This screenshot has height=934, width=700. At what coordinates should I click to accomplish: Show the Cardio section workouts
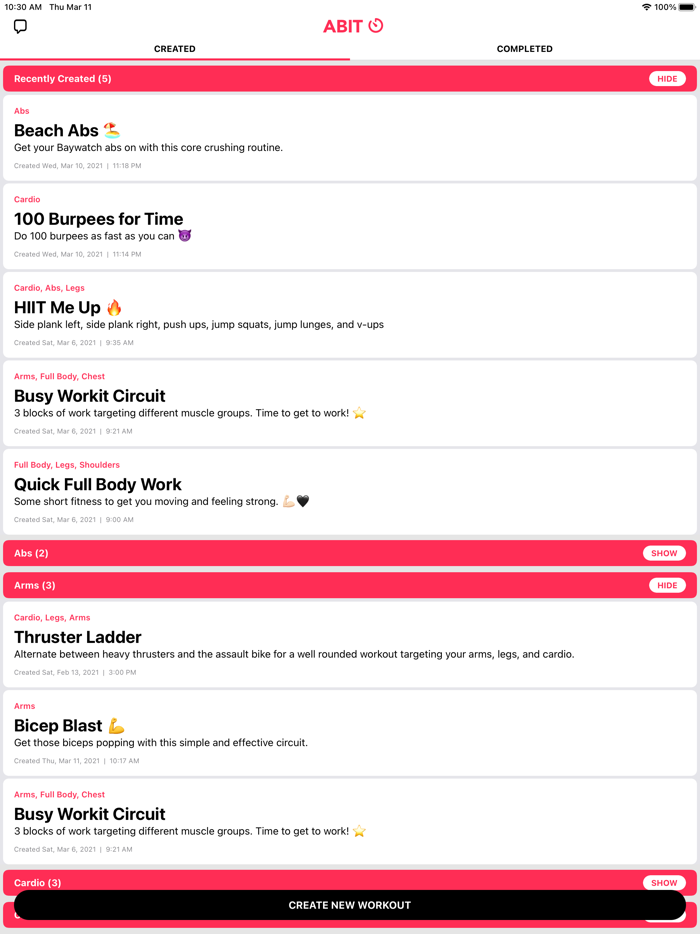[x=665, y=882]
